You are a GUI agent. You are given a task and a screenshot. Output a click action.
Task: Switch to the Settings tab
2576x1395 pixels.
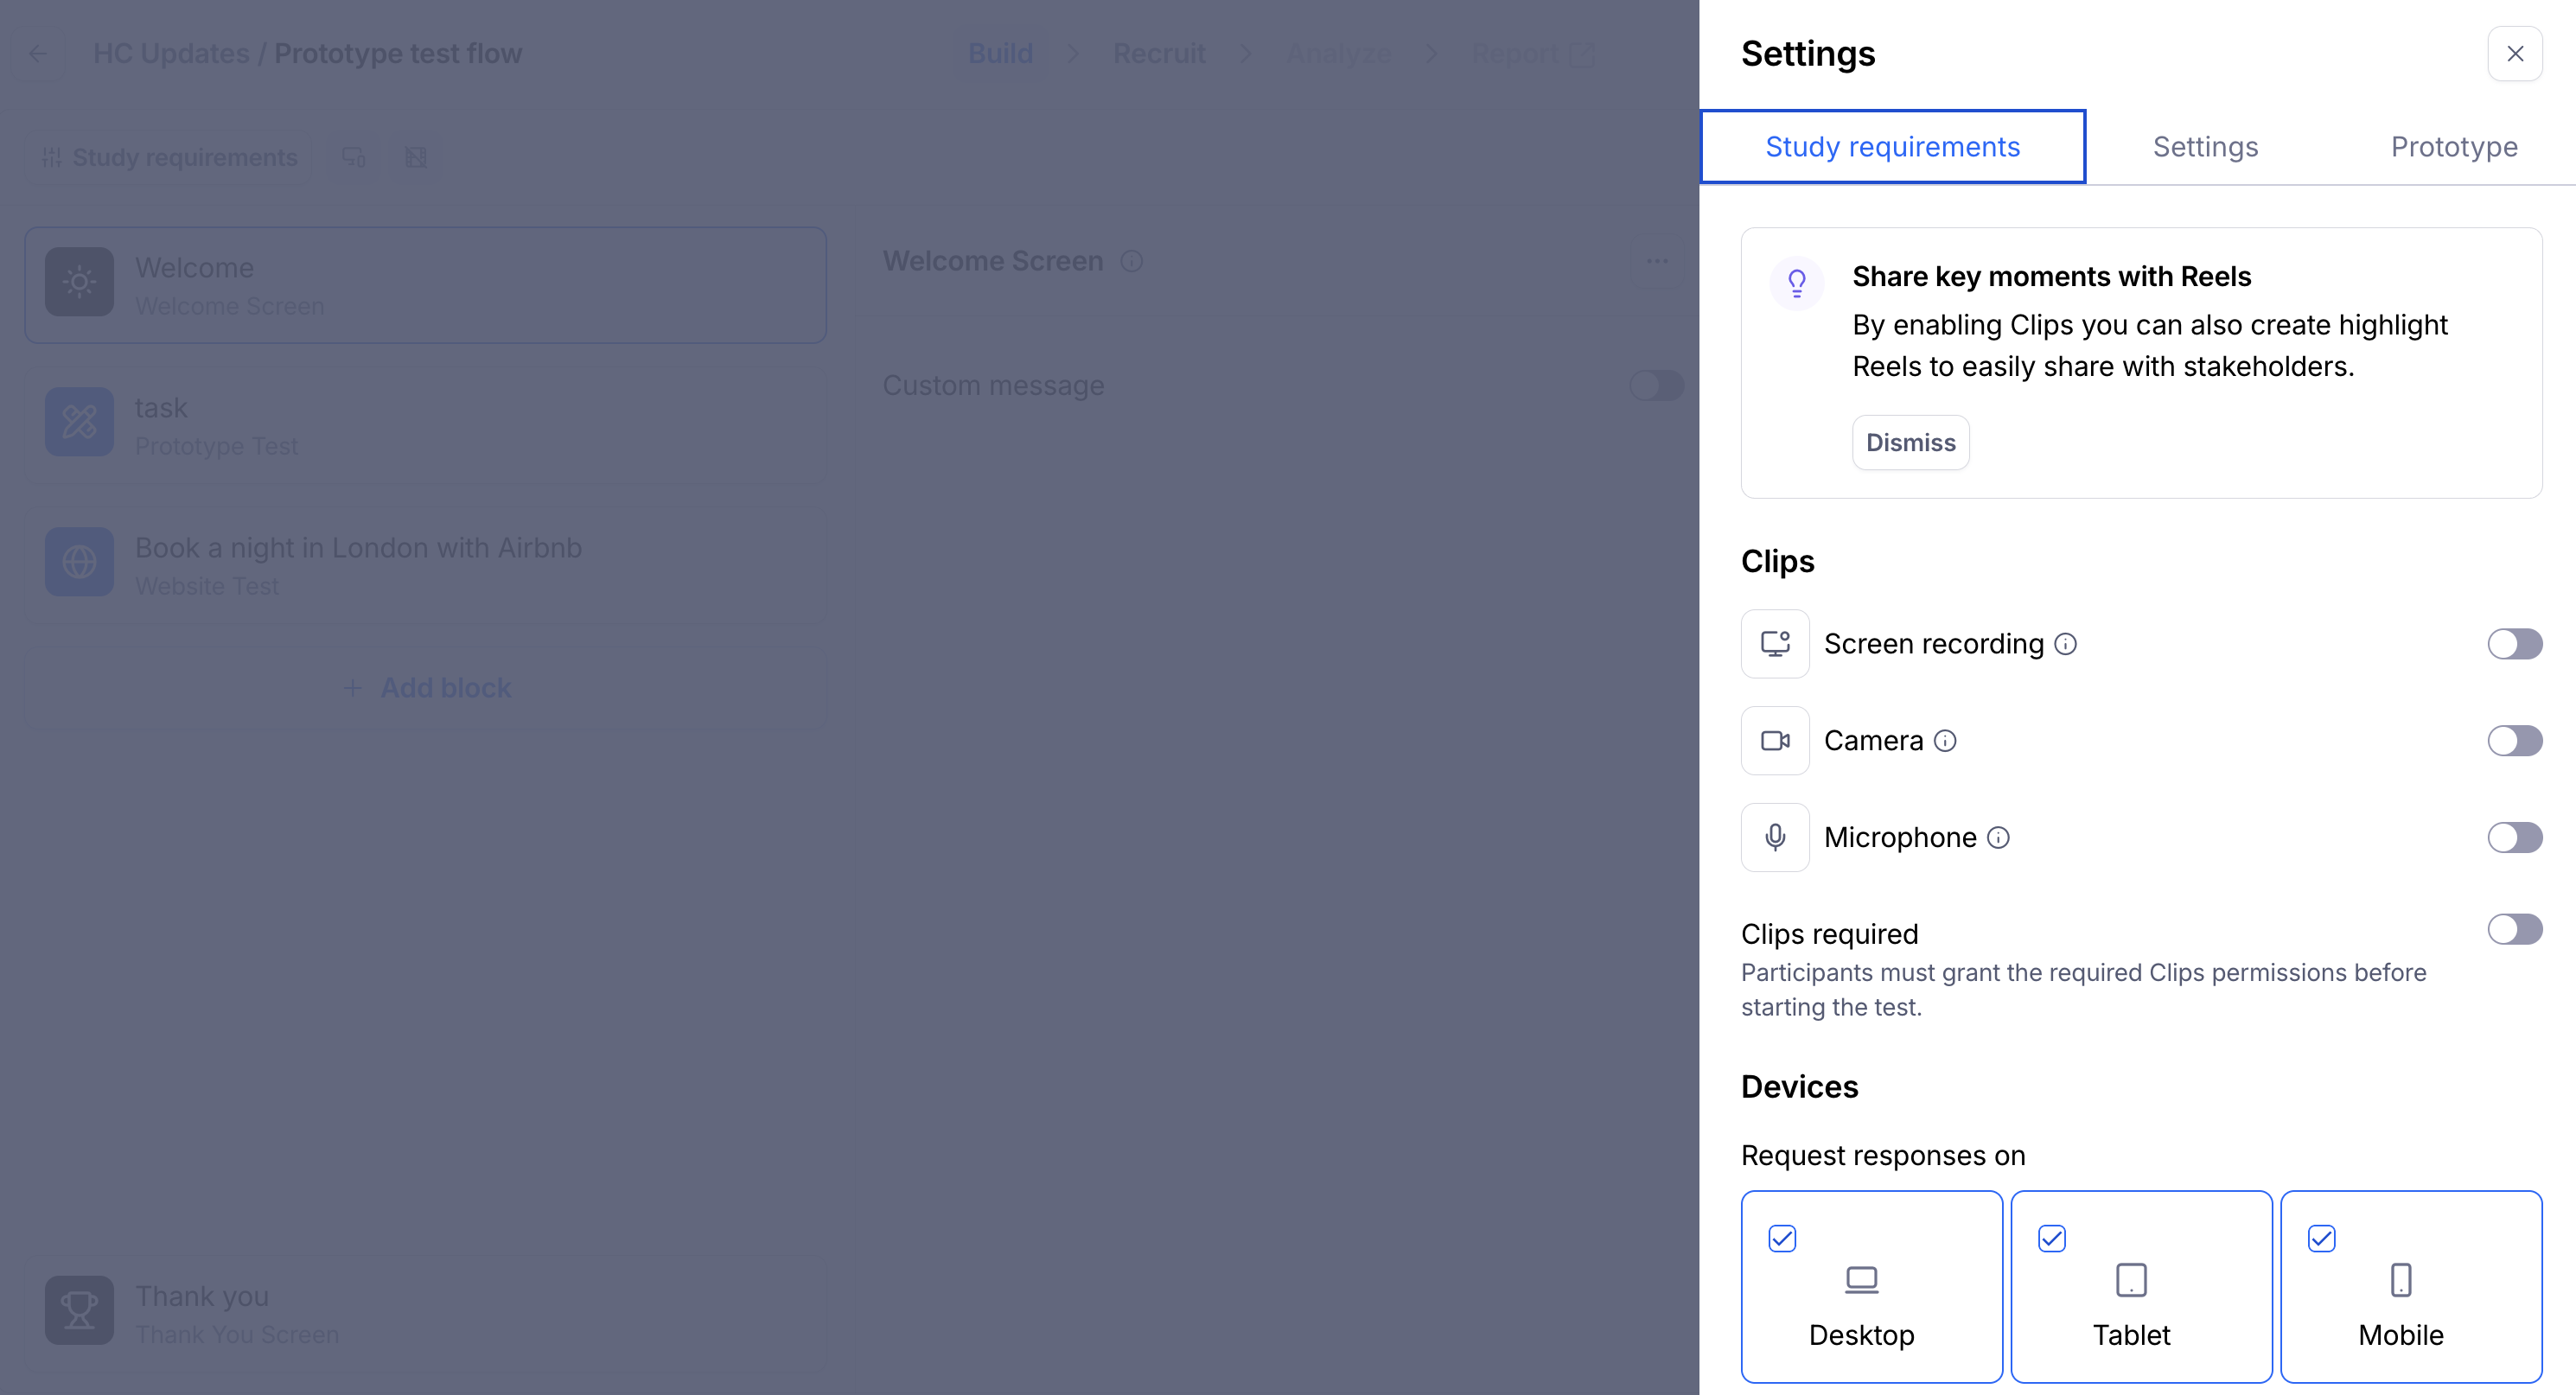click(x=2205, y=147)
